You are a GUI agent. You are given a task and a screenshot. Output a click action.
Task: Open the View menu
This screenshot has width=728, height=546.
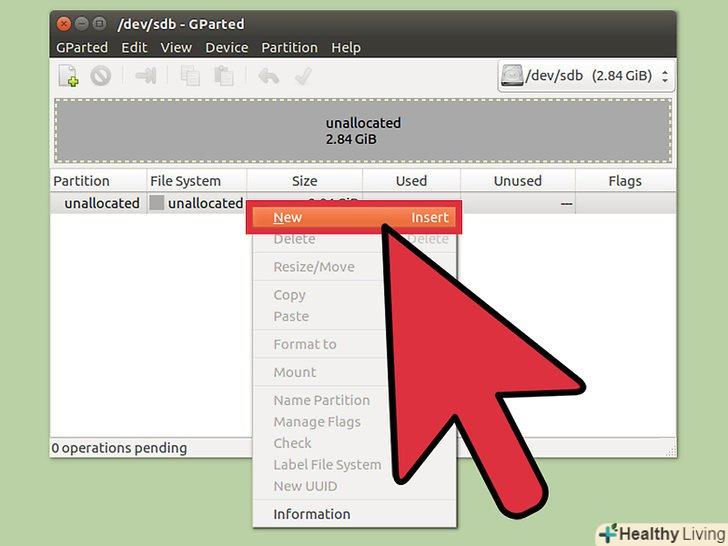coord(176,47)
